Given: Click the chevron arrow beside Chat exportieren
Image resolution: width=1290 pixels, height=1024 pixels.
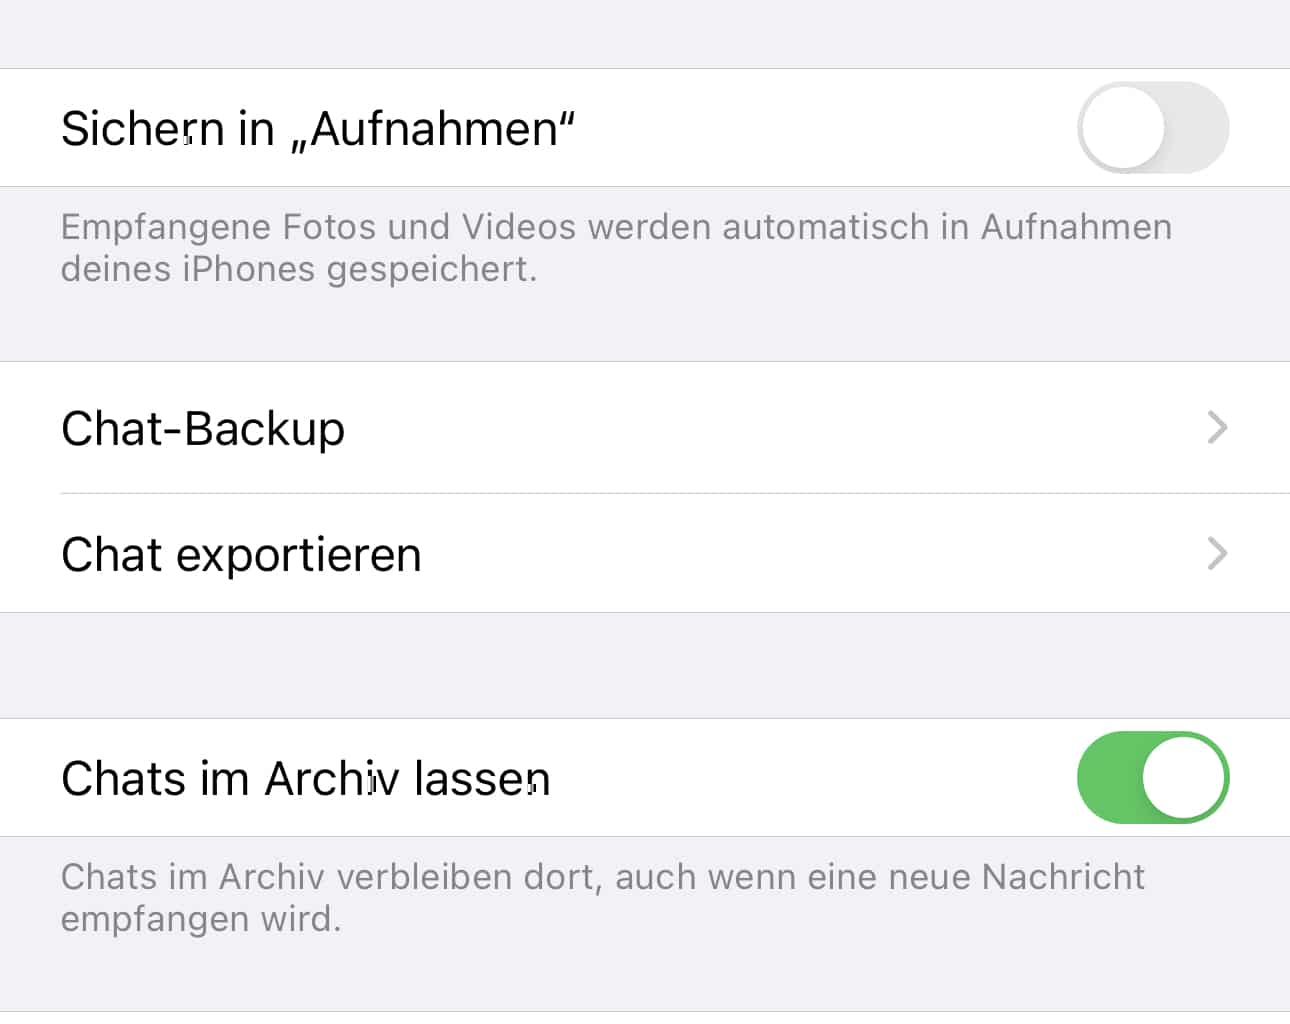Looking at the screenshot, I should [1217, 553].
